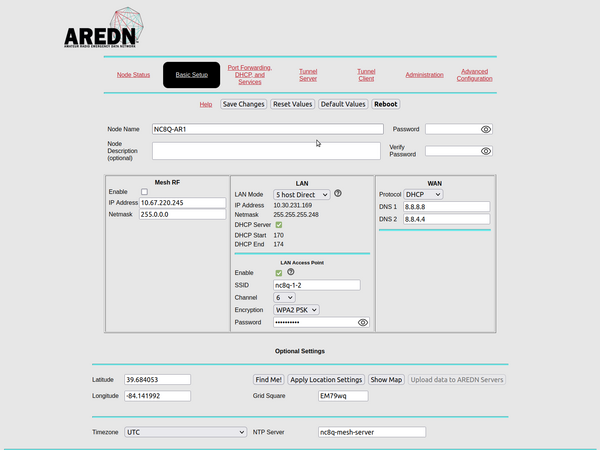Click the Optional Settings heading
This screenshot has height=450, width=600.
click(300, 351)
